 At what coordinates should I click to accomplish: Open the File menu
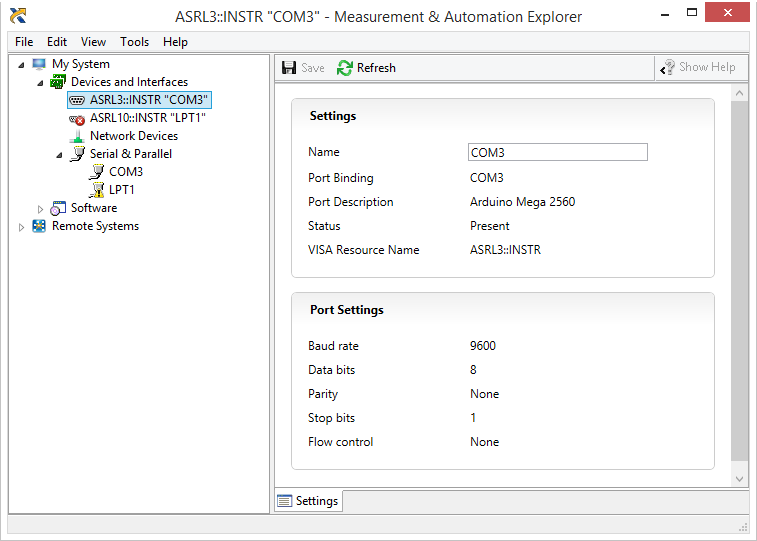click(x=24, y=42)
